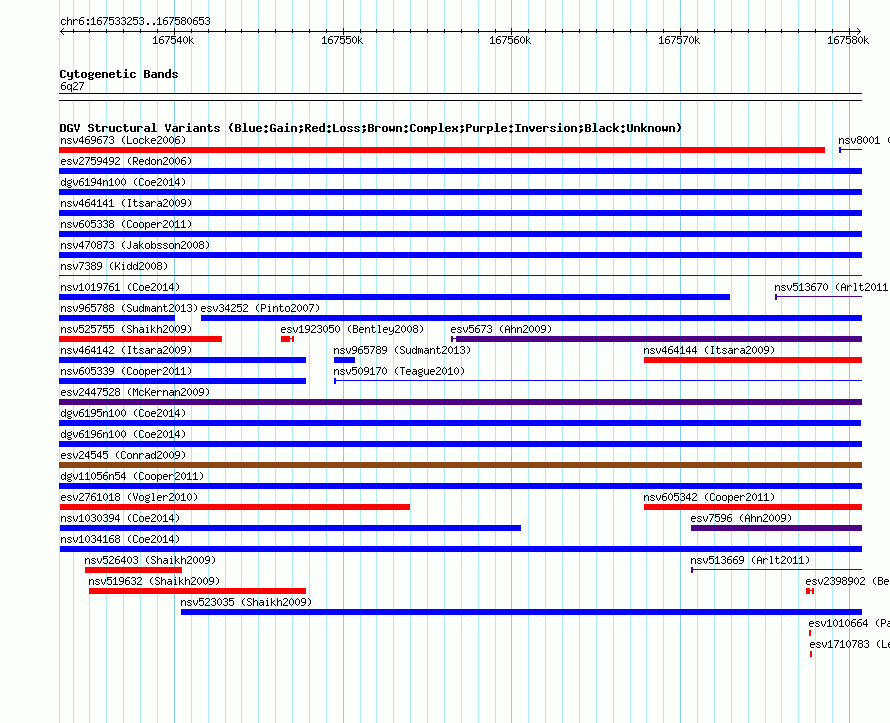Click the Cytogenetic Bands track title
Screen dimensions: 890x723
(119, 74)
